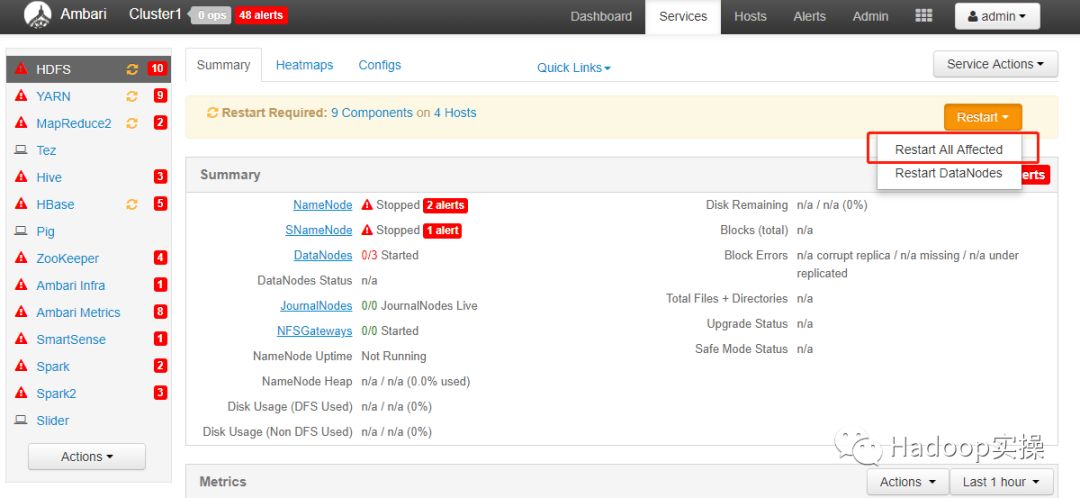The width and height of the screenshot is (1080, 498).
Task: Open the views grid icon
Action: click(x=924, y=16)
